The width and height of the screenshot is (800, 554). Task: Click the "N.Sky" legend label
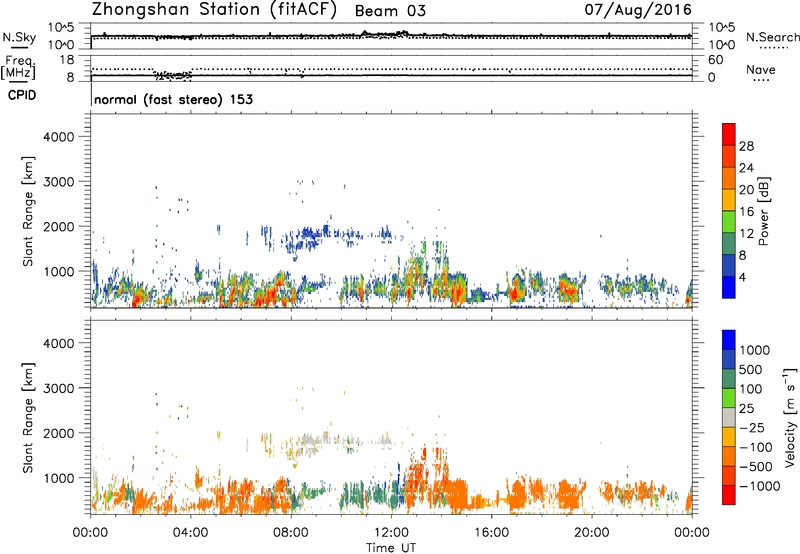click(x=19, y=37)
